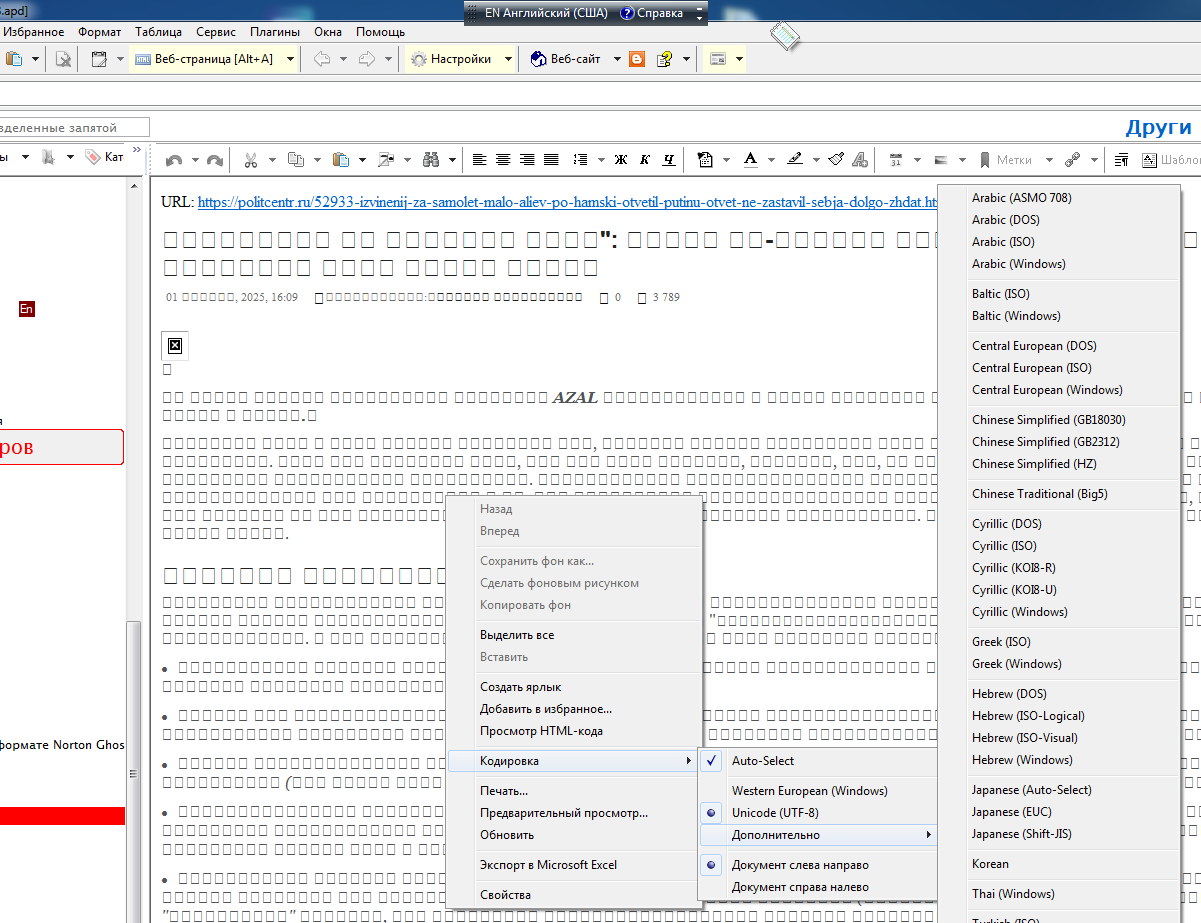This screenshot has width=1201, height=923.
Task: Click the Redo arrow icon
Action: 214,159
